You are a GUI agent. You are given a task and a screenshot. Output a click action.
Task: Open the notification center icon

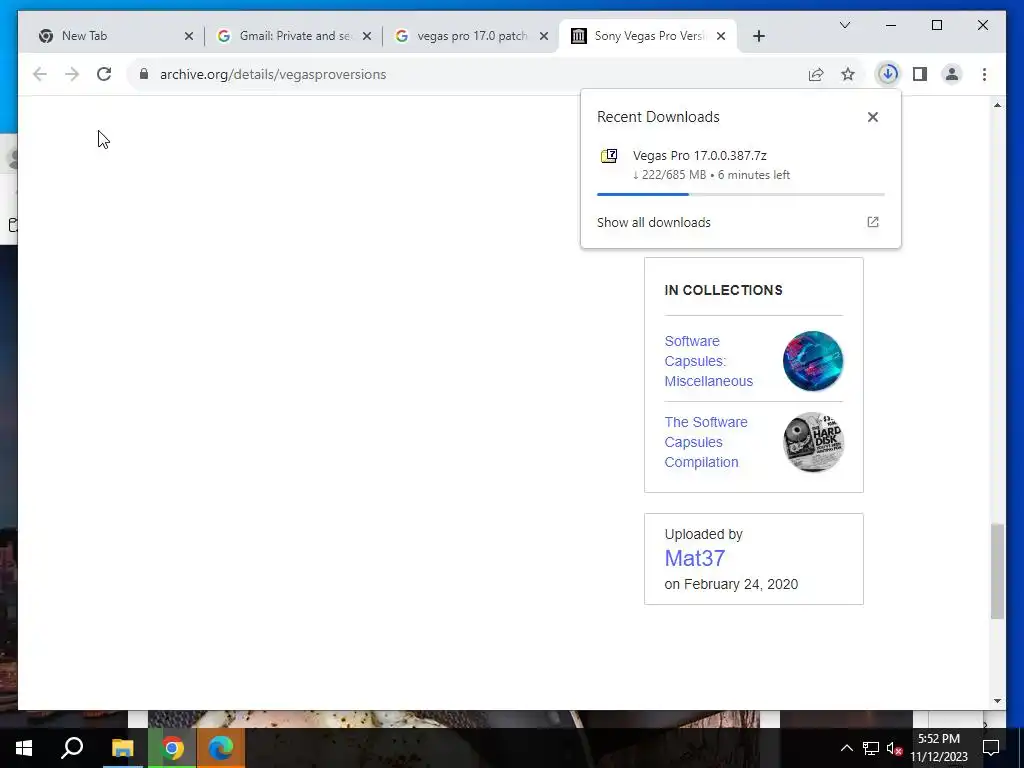pos(991,748)
